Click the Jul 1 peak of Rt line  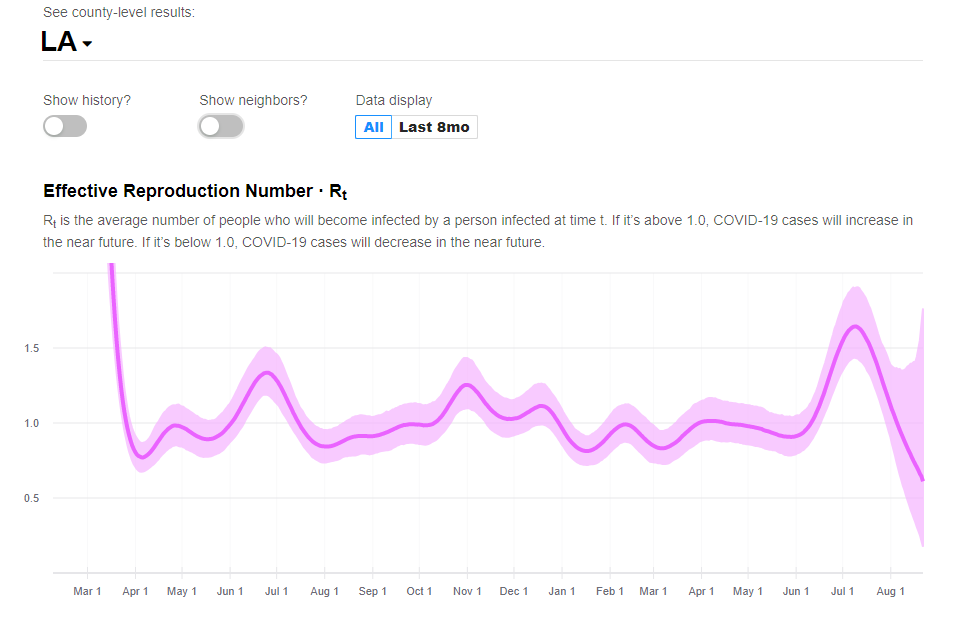tap(856, 326)
